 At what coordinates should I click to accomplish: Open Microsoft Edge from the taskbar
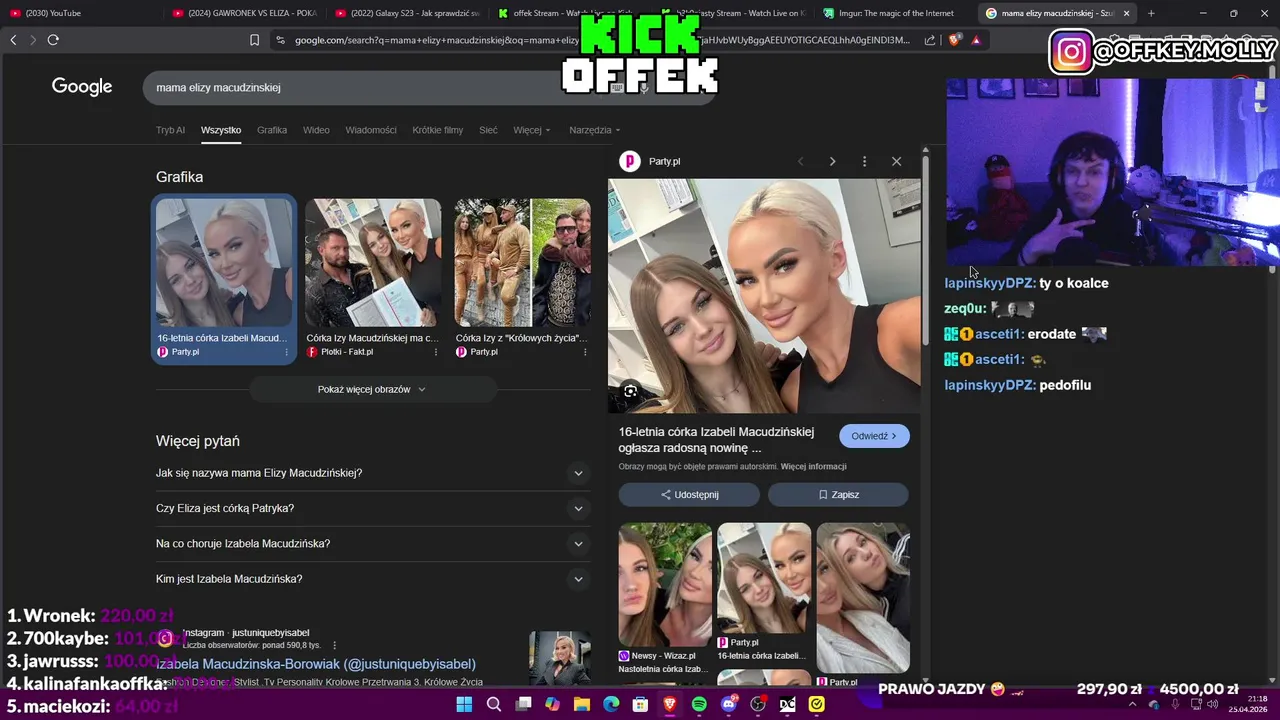611,704
